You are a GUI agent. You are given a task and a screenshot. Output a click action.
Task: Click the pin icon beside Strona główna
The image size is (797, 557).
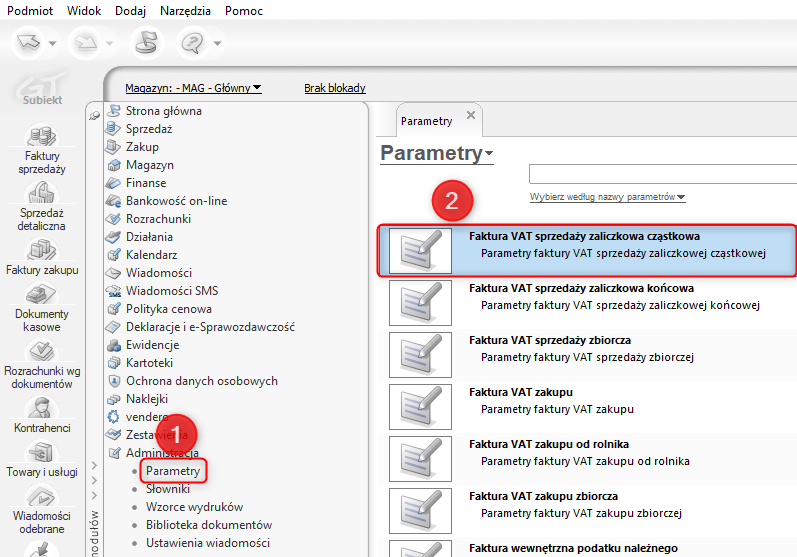pos(95,116)
